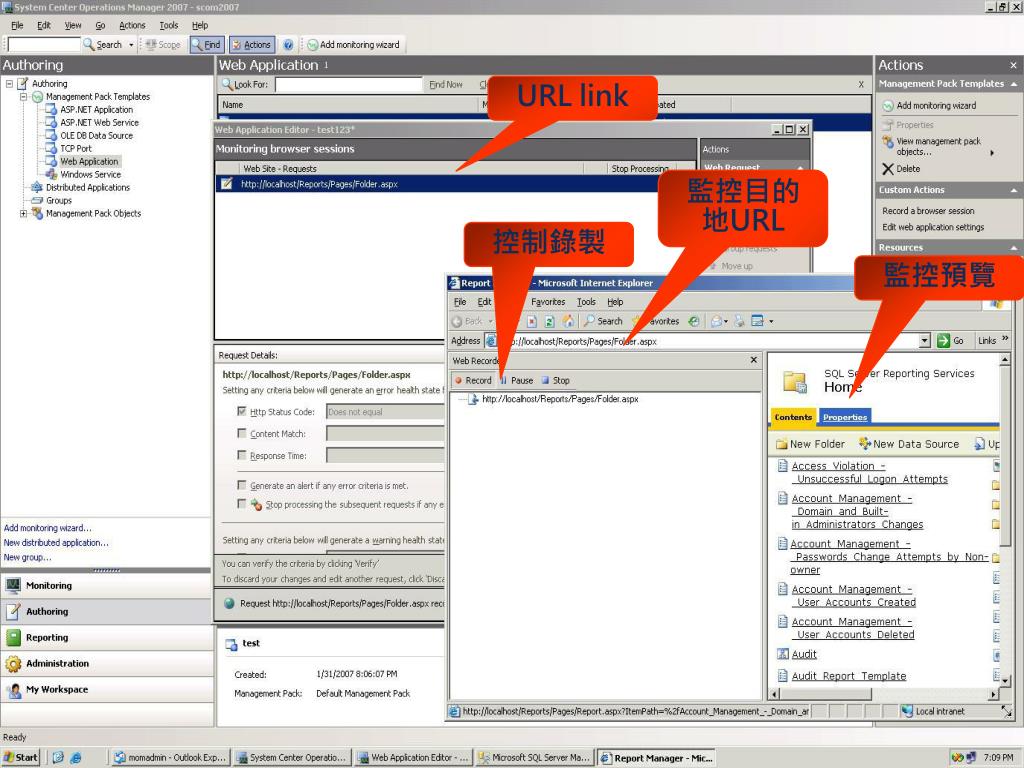Collapse the Authoring root node
The height and width of the screenshot is (768, 1024).
(9, 84)
